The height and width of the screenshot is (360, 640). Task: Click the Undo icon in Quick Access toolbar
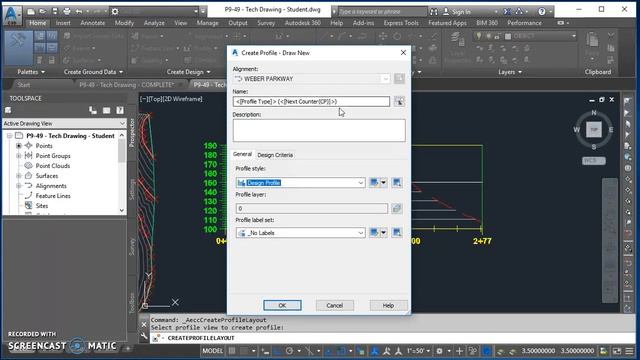pos(79,11)
